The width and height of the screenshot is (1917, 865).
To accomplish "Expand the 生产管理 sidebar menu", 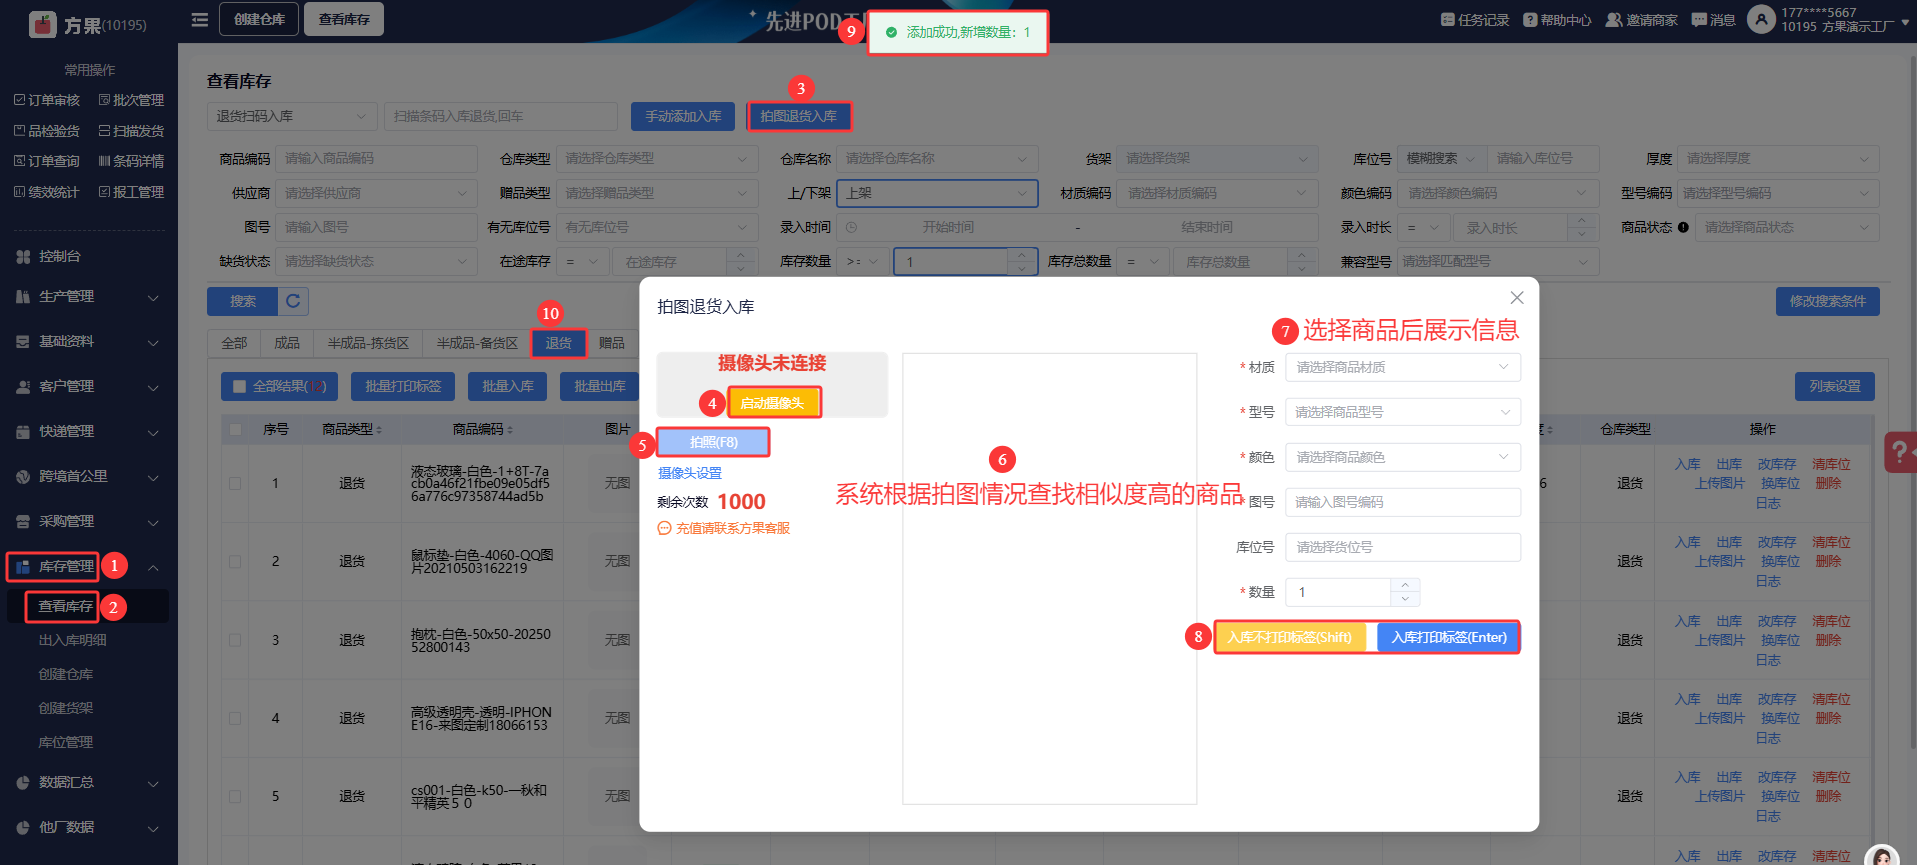I will pyautogui.click(x=89, y=297).
